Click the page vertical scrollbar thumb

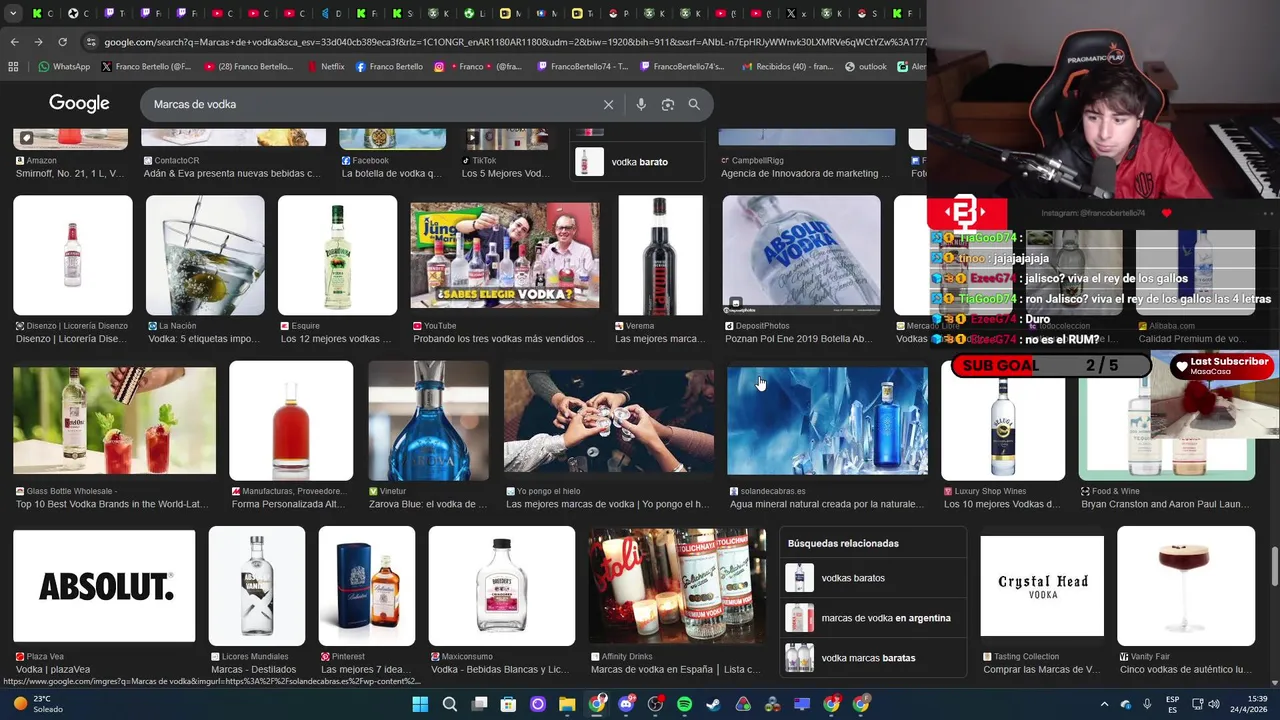1273,567
